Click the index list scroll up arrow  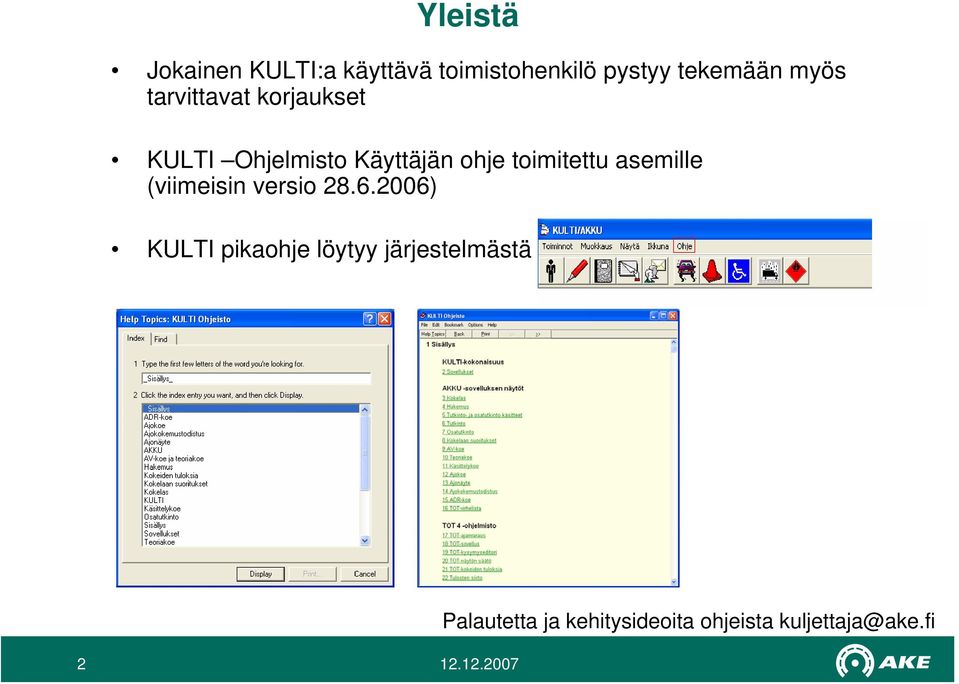click(x=365, y=409)
